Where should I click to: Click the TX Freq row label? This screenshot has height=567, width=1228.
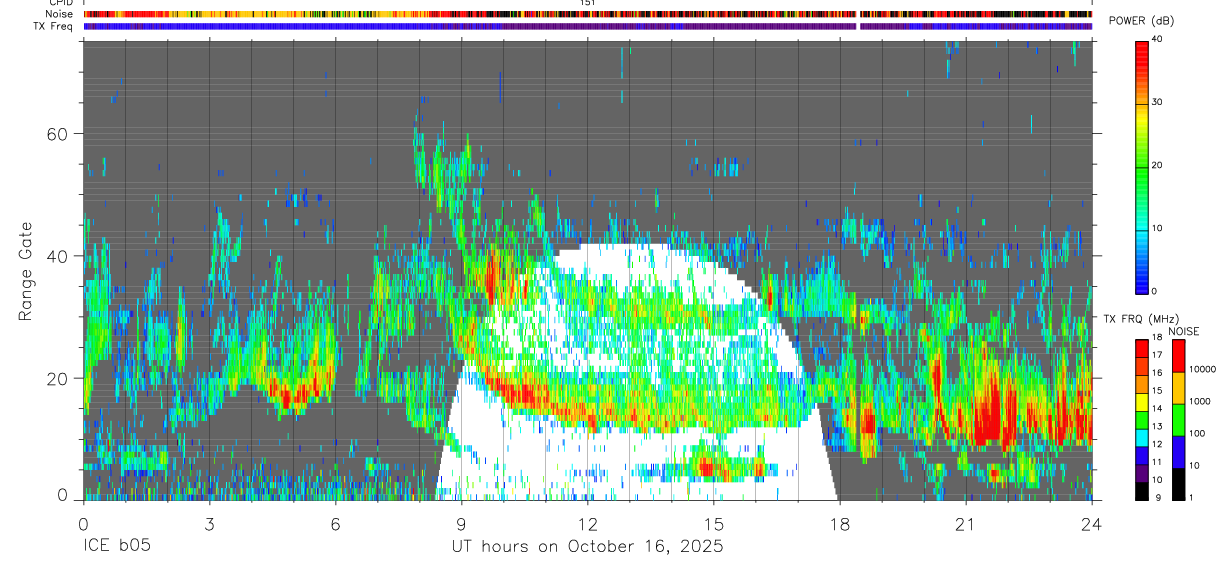tap(54, 26)
